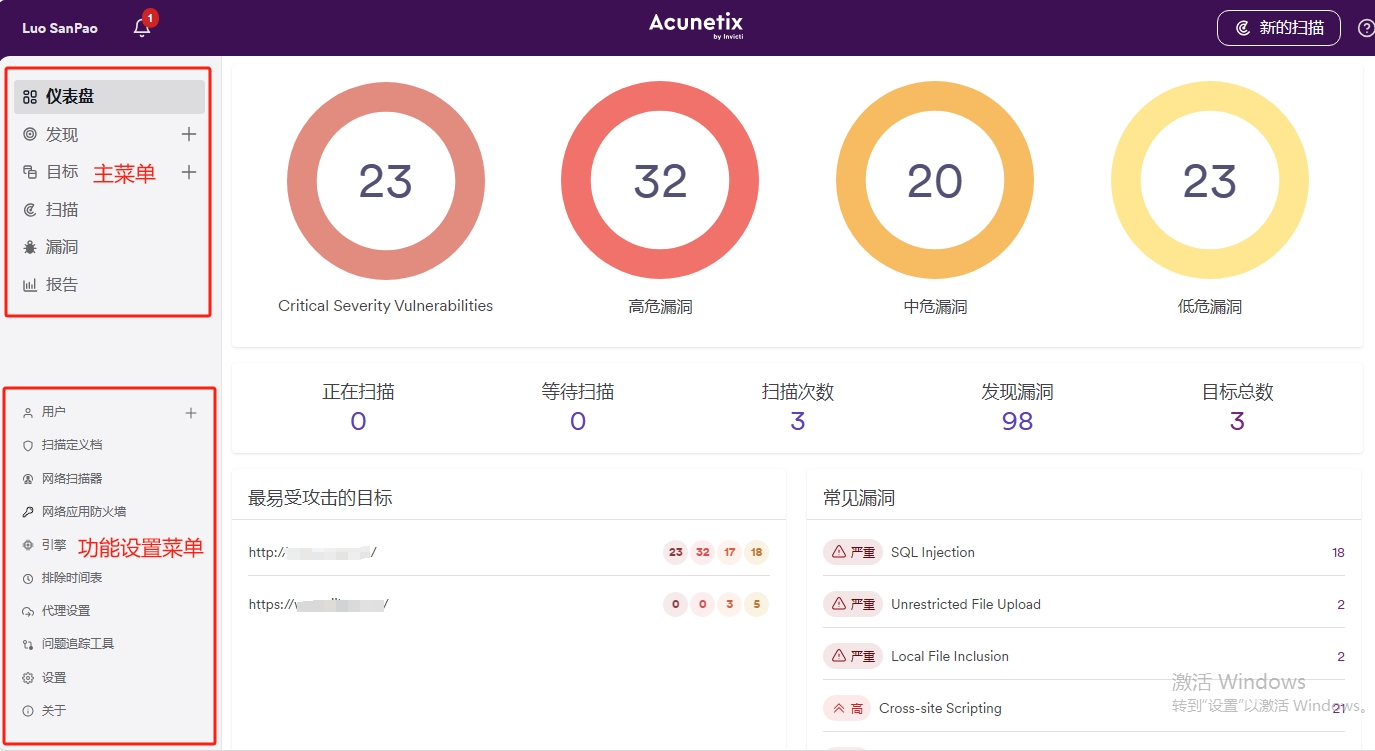Click the 严重 tag beside SQL Injection

point(853,552)
